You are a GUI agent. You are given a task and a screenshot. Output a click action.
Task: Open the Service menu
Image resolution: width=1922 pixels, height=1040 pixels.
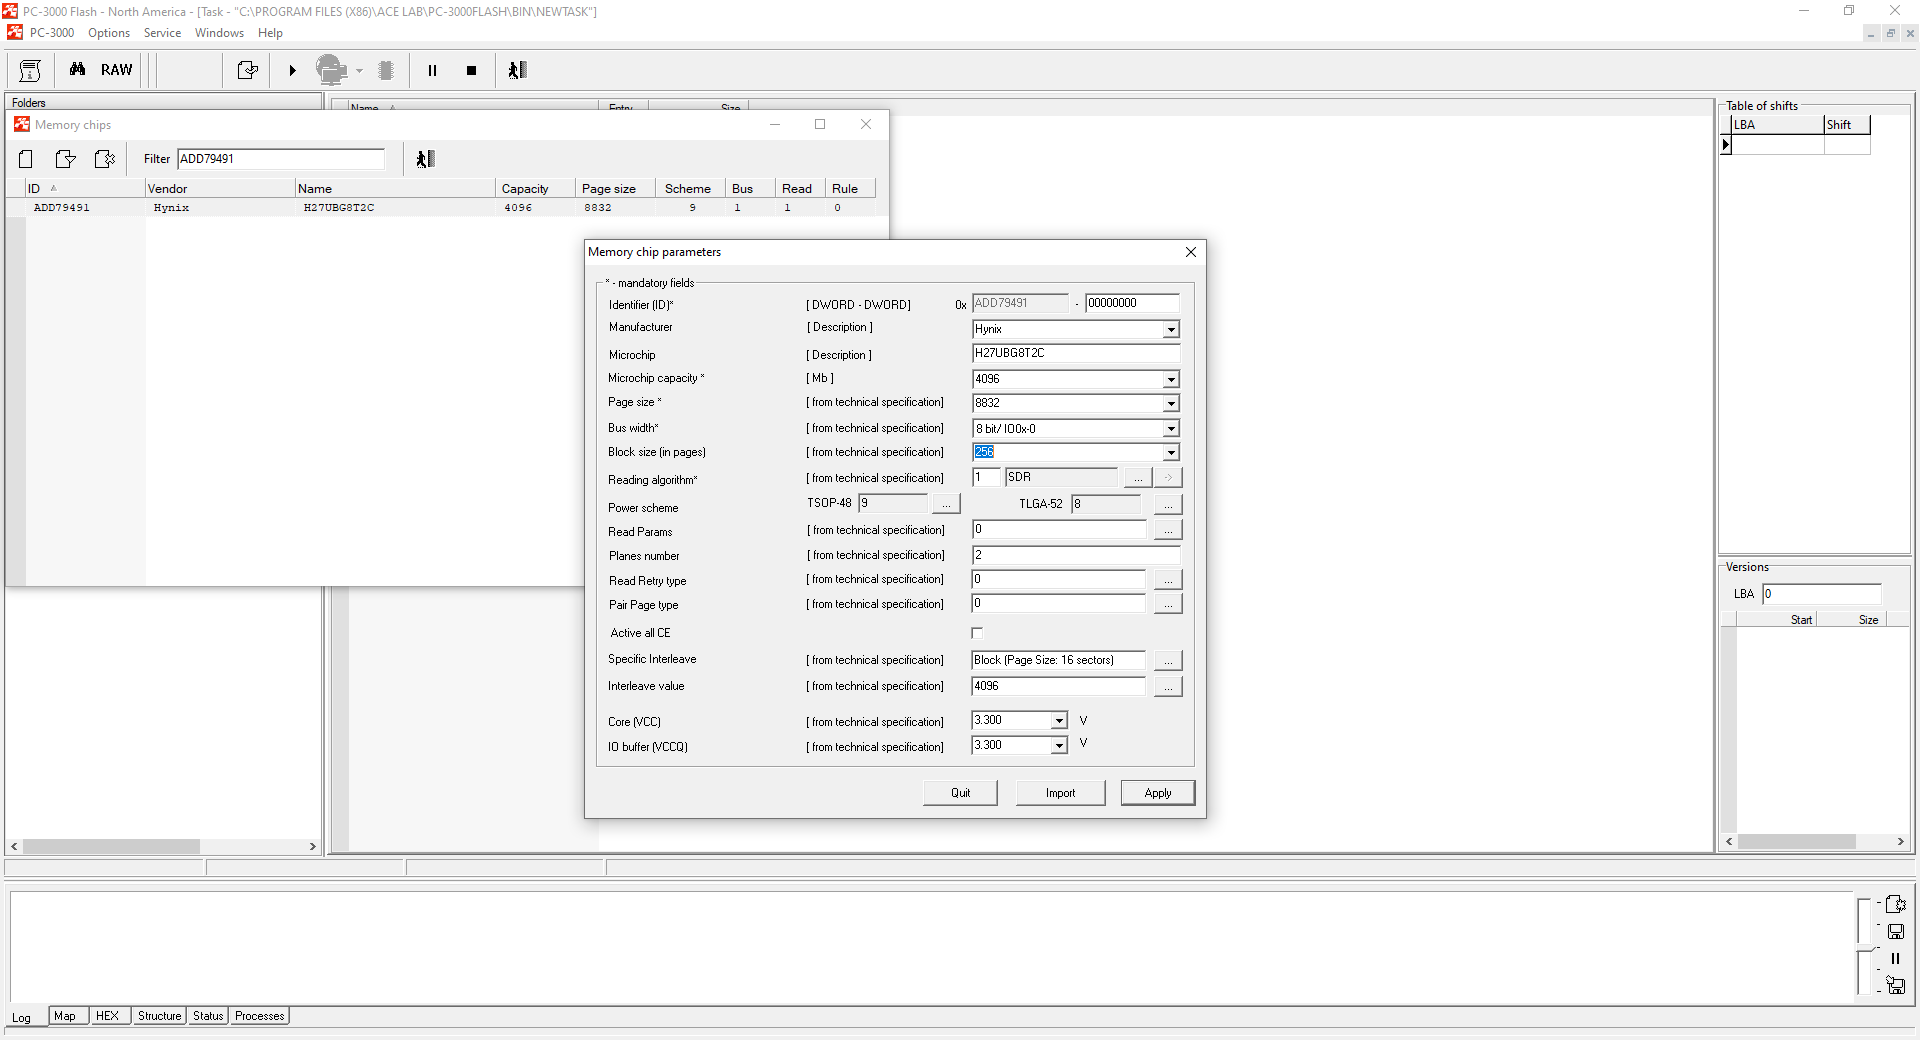pyautogui.click(x=162, y=33)
